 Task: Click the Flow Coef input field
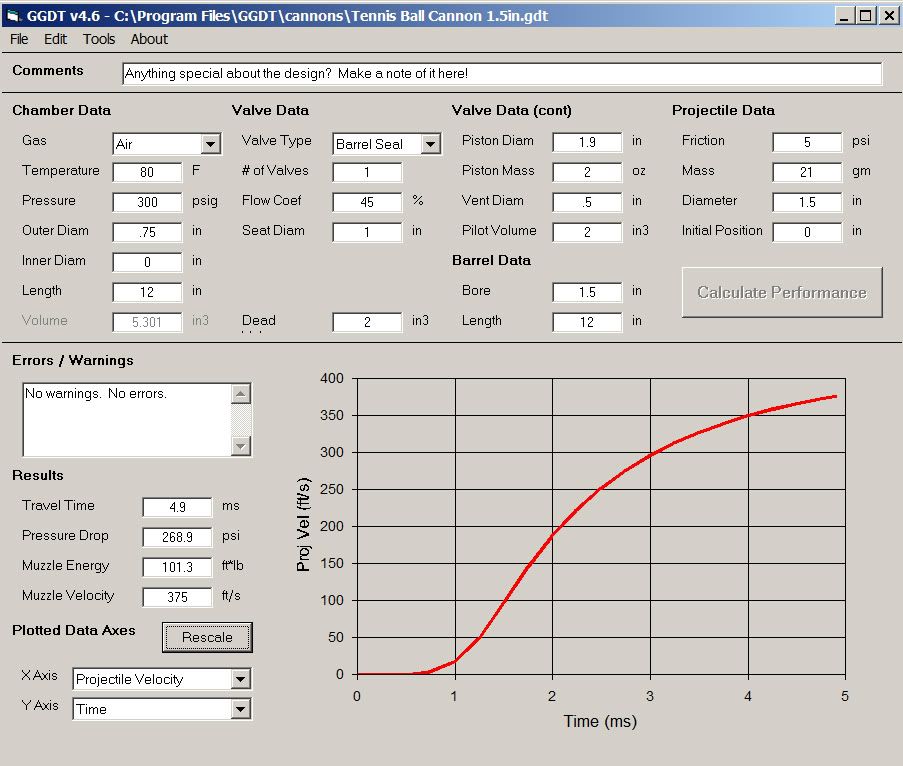click(x=367, y=202)
